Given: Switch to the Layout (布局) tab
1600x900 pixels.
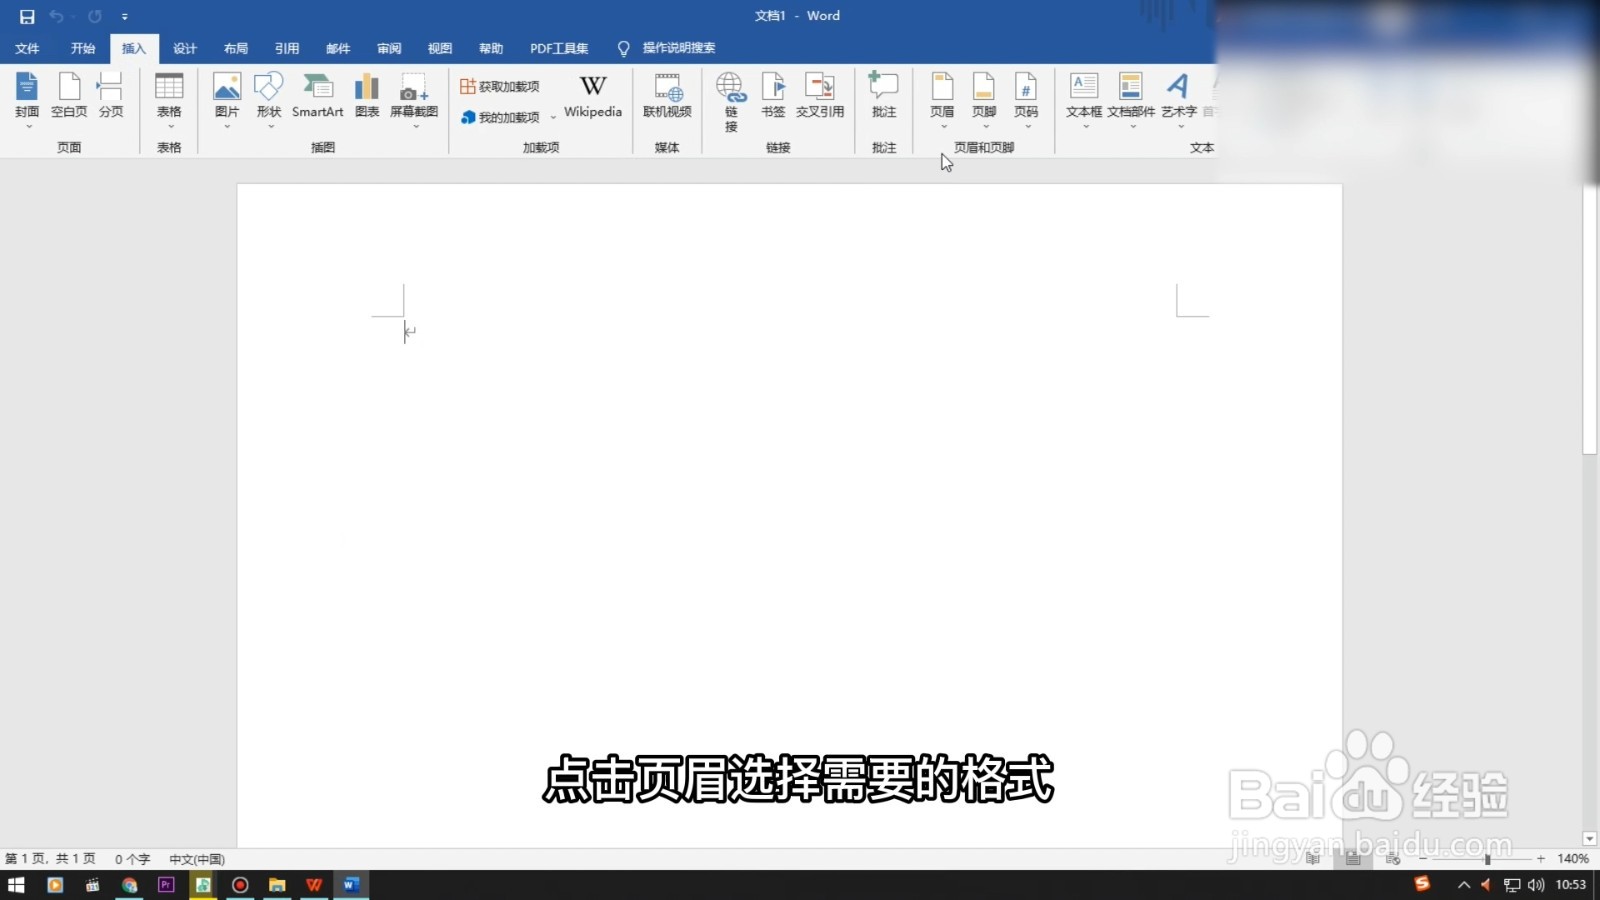Looking at the screenshot, I should pyautogui.click(x=236, y=48).
